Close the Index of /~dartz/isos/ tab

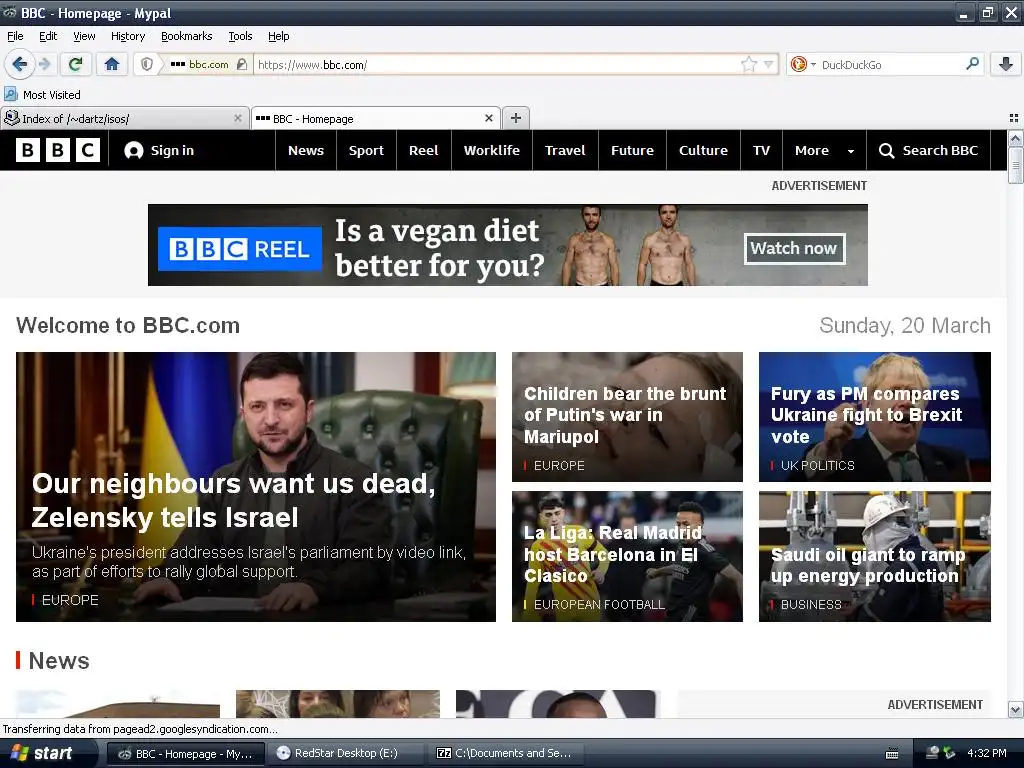click(238, 118)
